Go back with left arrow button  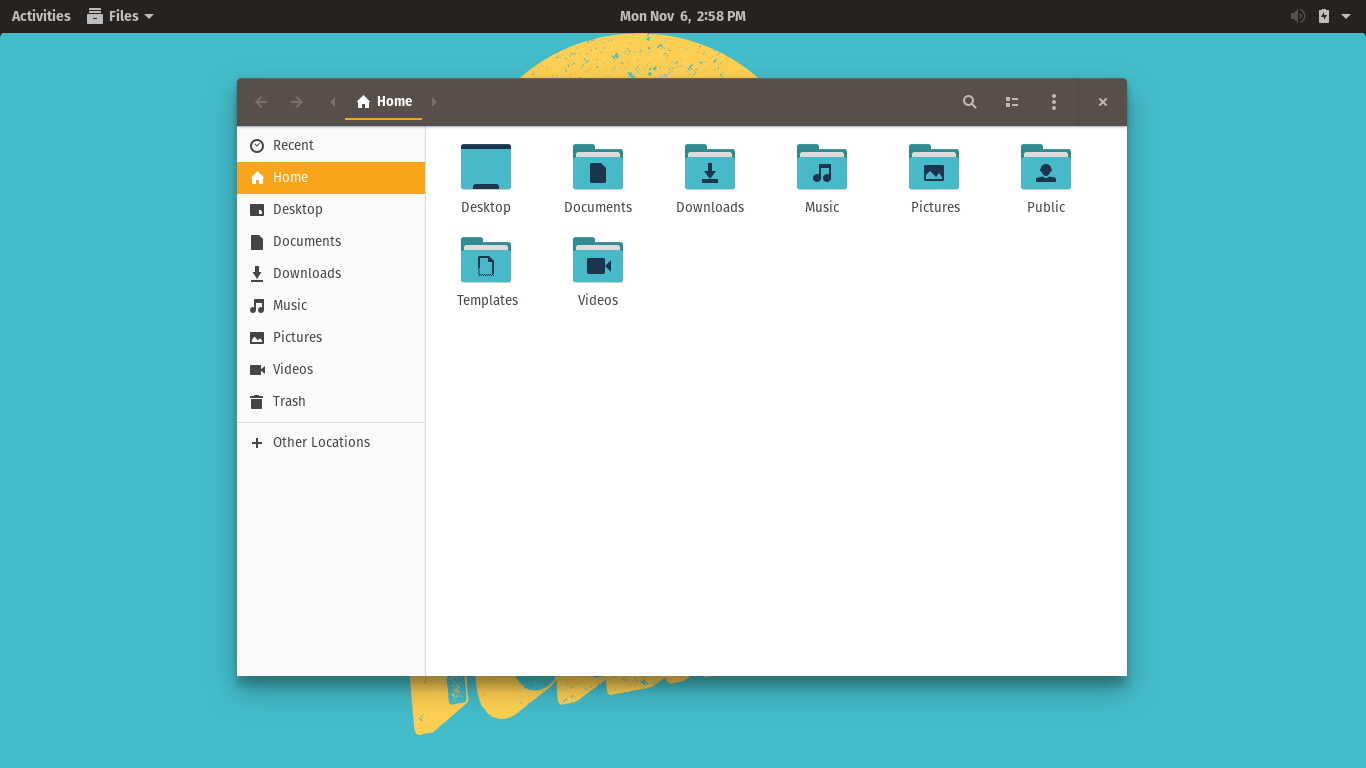pyautogui.click(x=261, y=102)
